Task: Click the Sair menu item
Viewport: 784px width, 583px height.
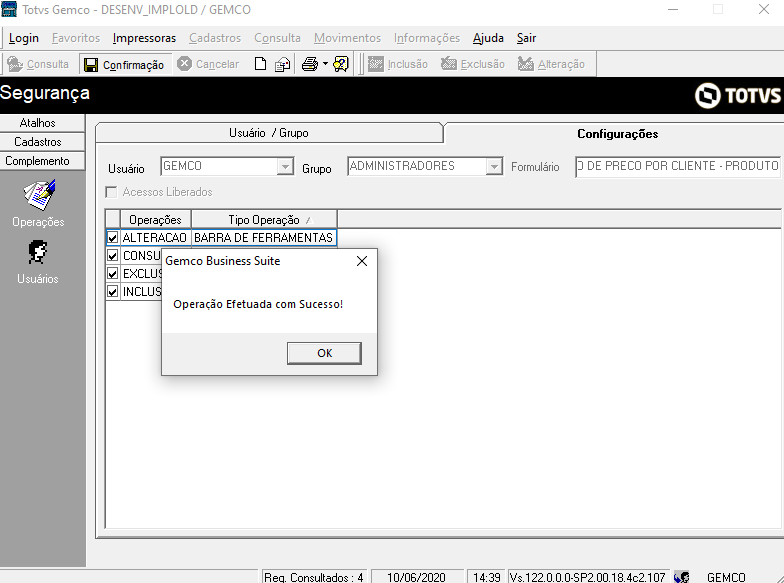Action: [x=526, y=38]
